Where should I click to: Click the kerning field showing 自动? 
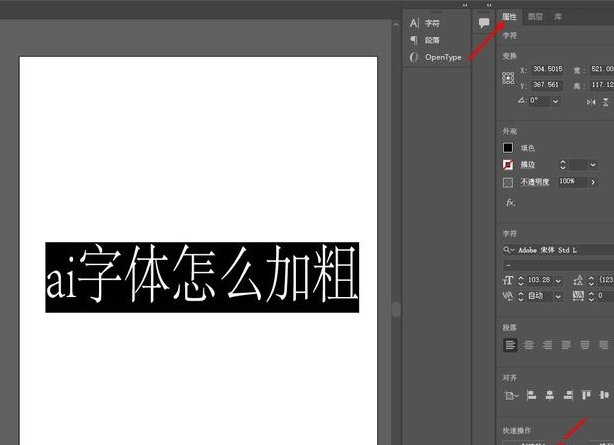point(539,296)
